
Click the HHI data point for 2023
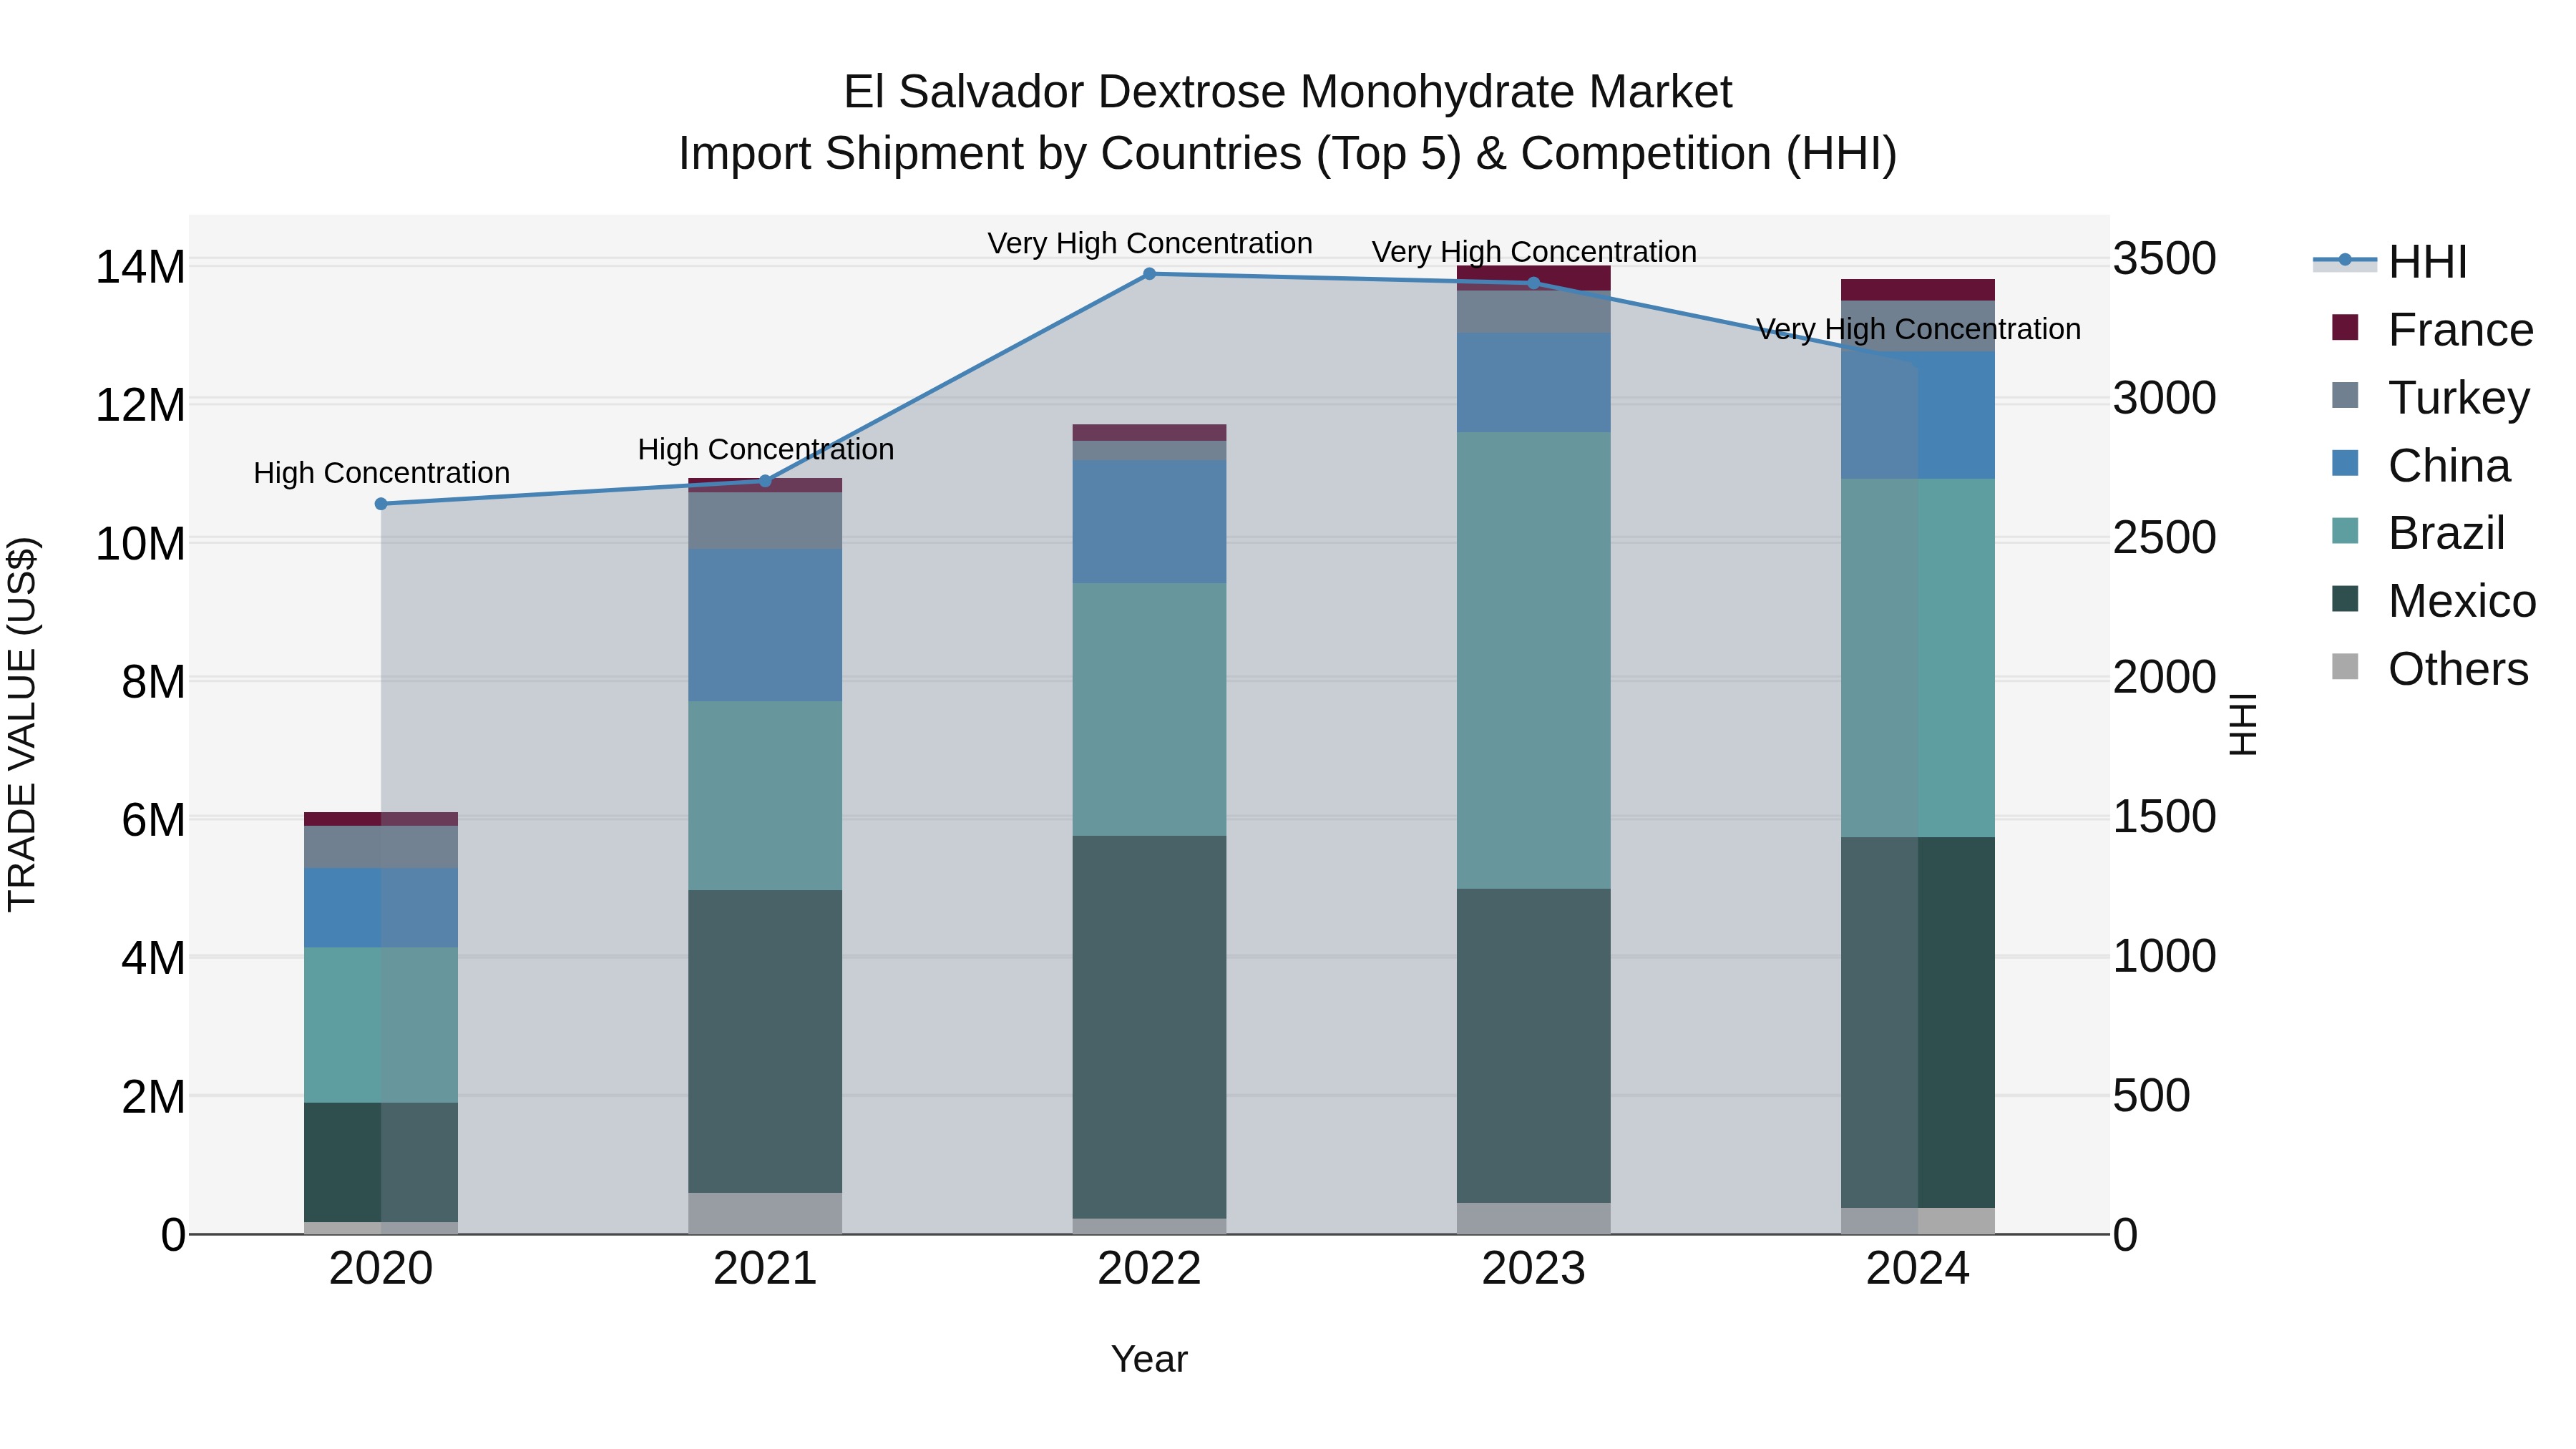[1534, 283]
